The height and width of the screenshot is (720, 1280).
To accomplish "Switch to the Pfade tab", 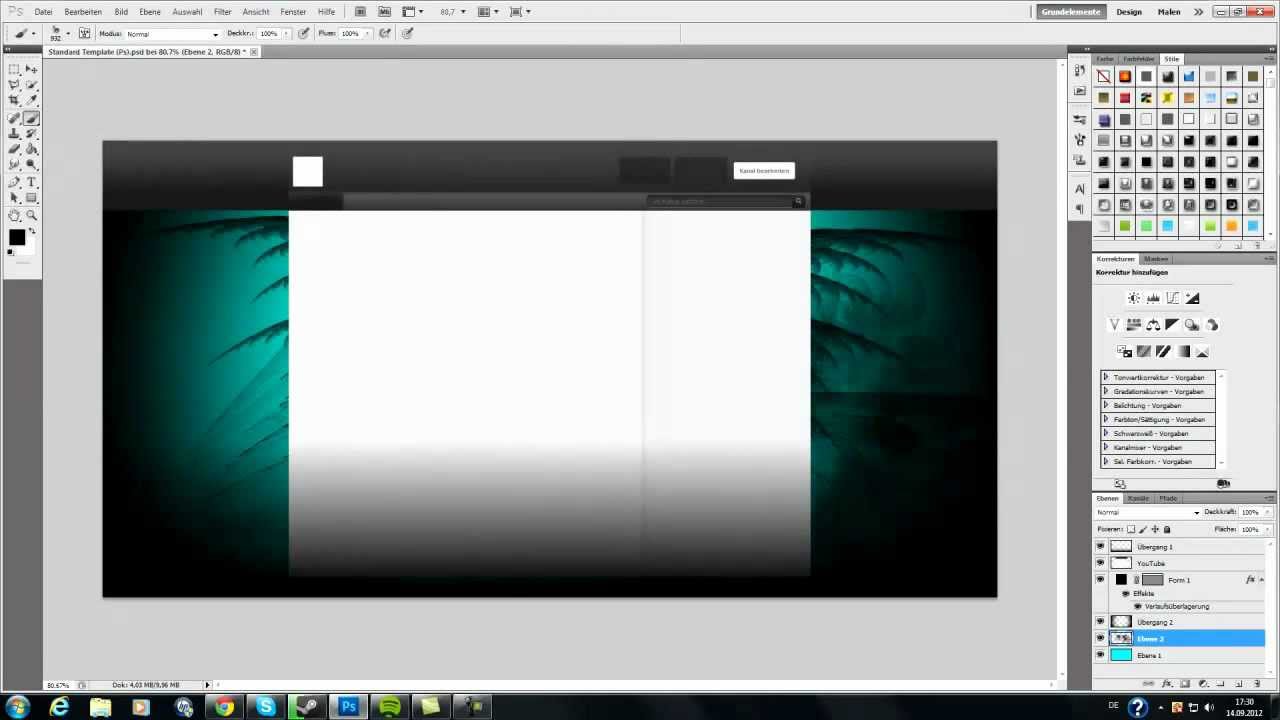I will tap(1168, 498).
